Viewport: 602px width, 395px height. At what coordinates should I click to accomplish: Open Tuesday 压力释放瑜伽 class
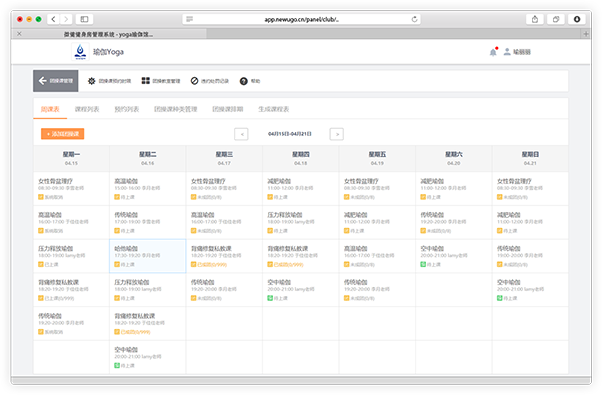147,290
